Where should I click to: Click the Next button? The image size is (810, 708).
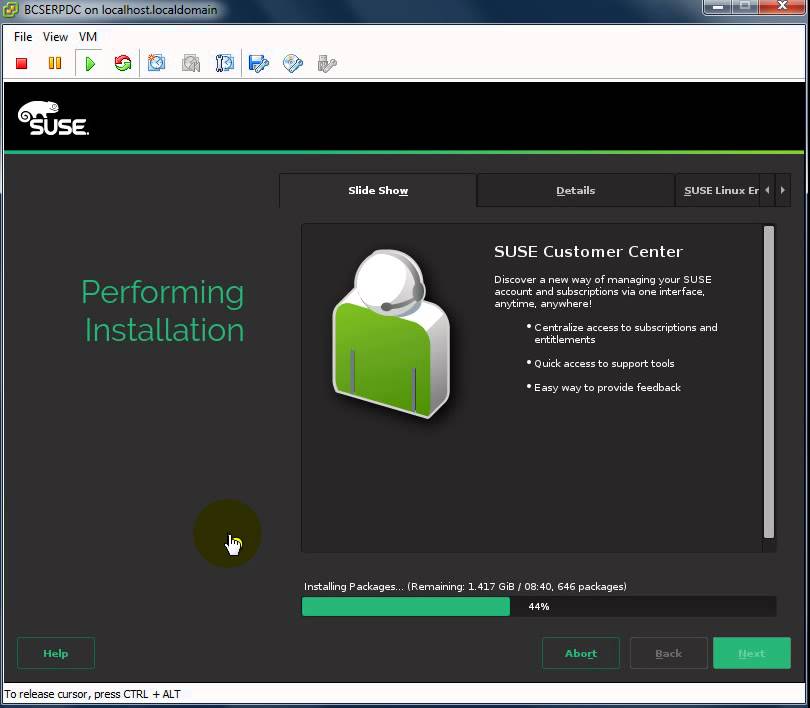pyautogui.click(x=752, y=653)
